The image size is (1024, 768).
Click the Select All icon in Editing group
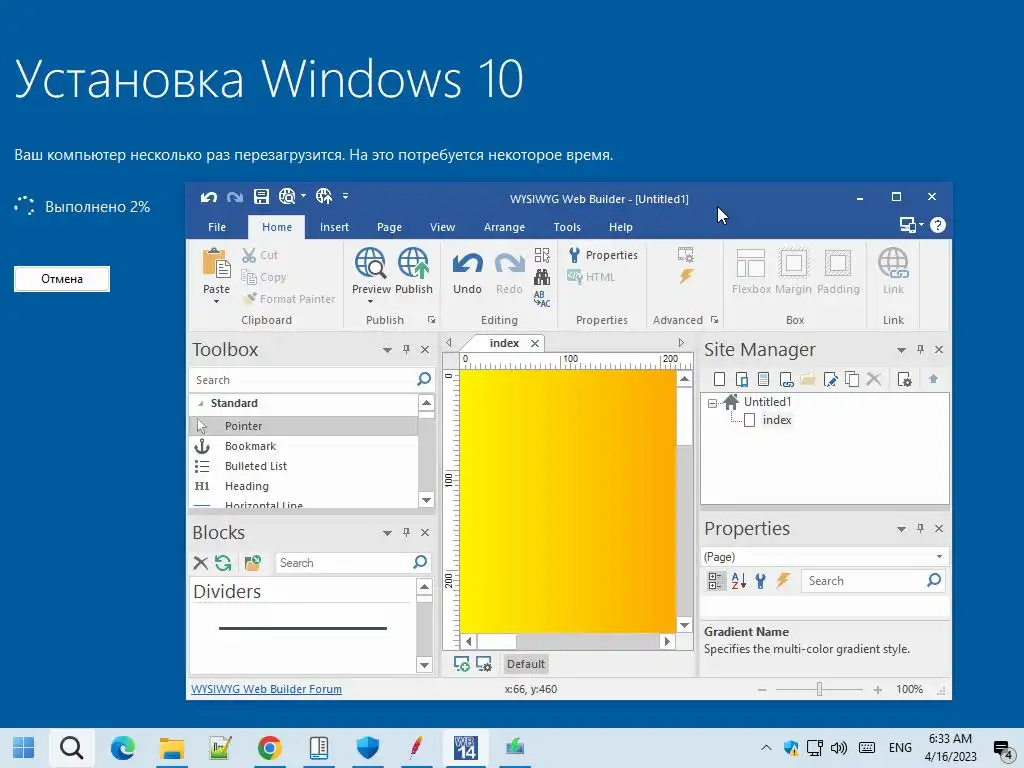(542, 255)
